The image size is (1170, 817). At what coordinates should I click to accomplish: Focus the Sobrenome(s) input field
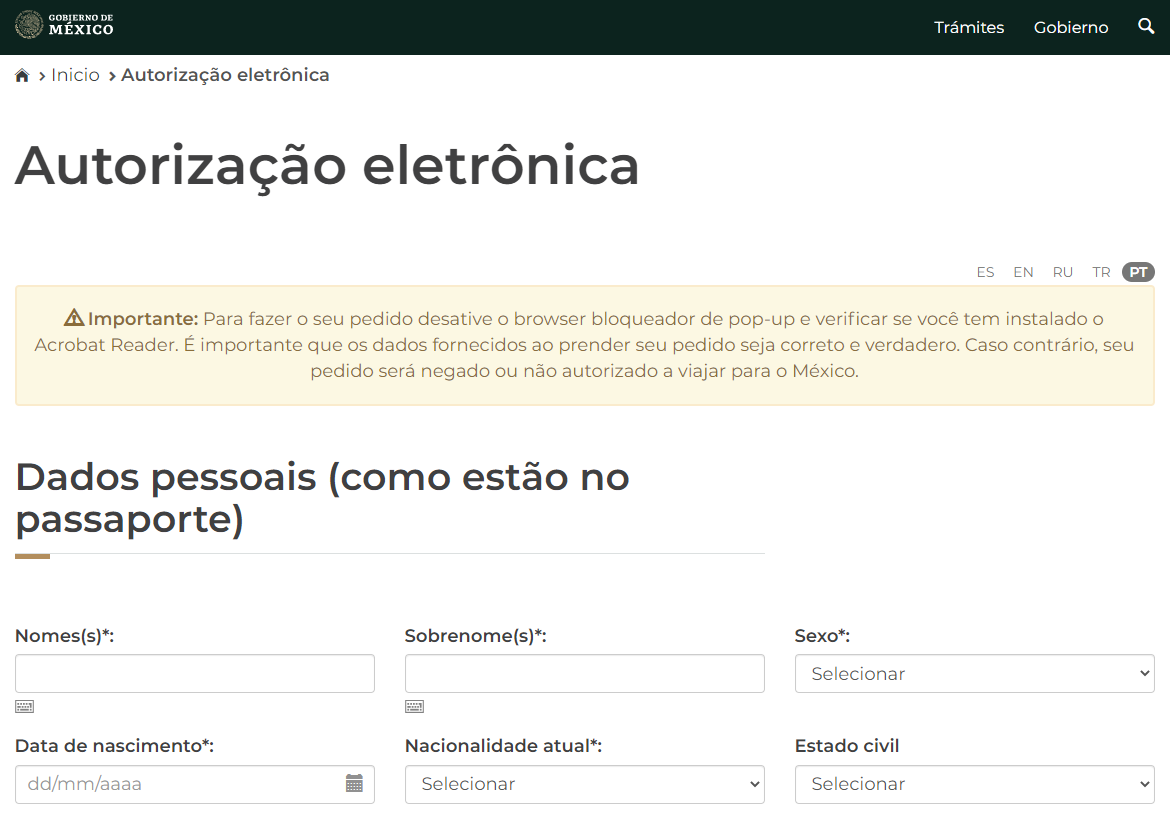pyautogui.click(x=584, y=674)
